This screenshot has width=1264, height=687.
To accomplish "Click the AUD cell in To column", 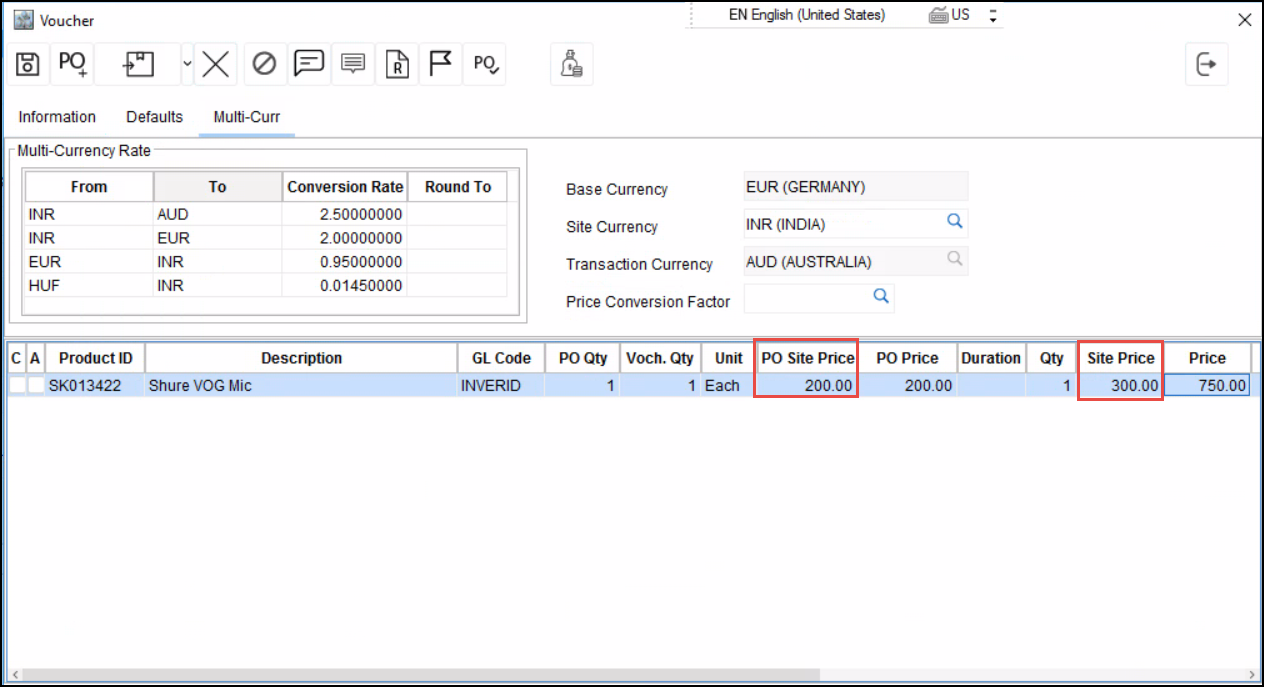I will pos(218,214).
